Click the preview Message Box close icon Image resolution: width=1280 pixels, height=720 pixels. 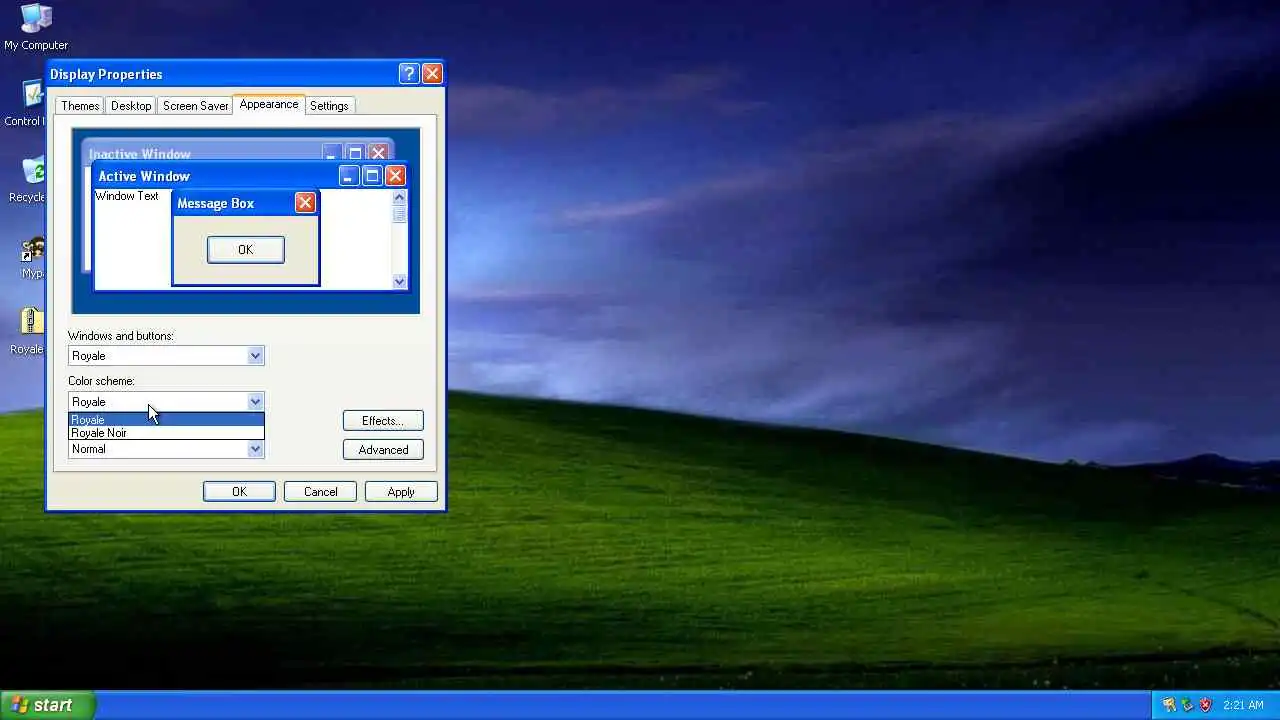point(305,203)
